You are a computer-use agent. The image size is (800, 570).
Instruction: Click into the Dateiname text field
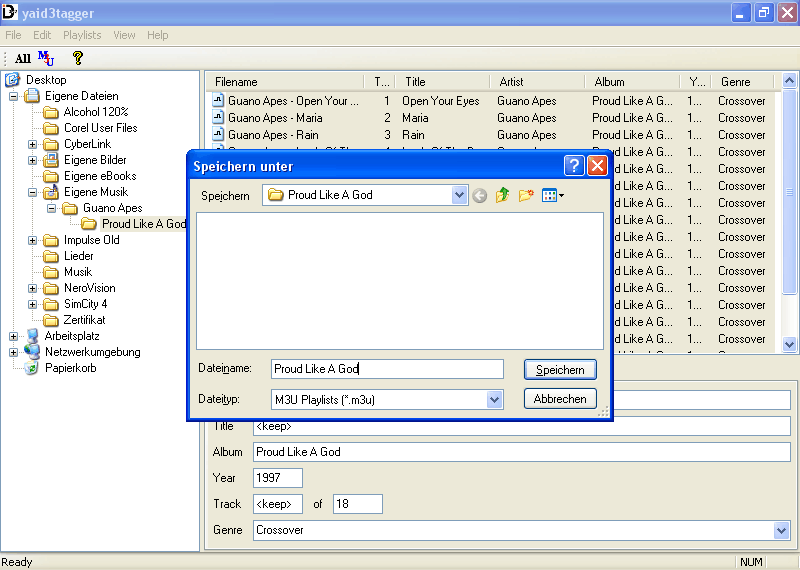click(x=387, y=369)
